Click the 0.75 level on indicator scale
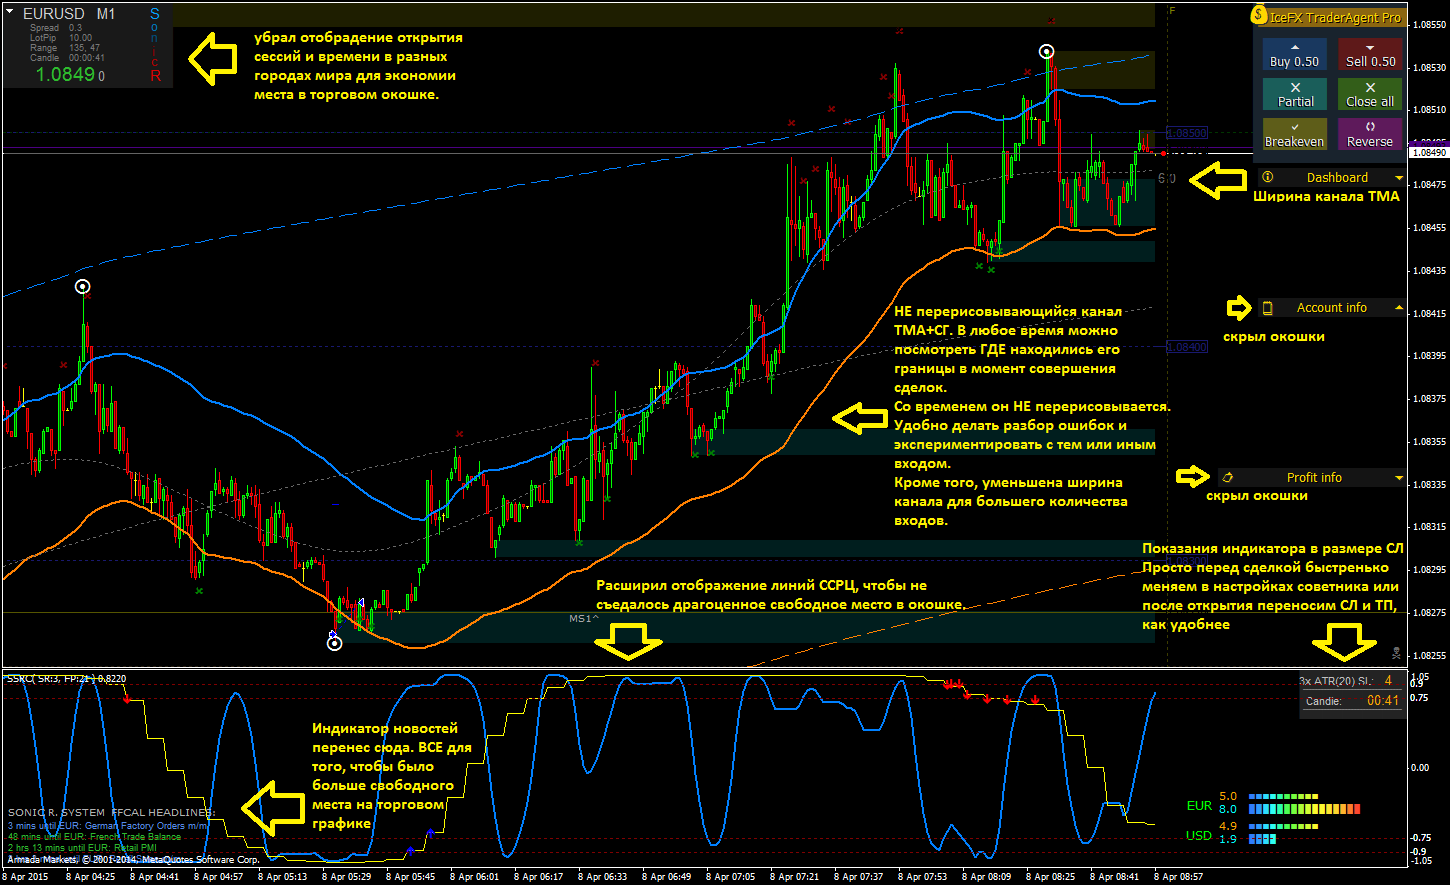Screen dimensions: 1450x885 point(1419,698)
